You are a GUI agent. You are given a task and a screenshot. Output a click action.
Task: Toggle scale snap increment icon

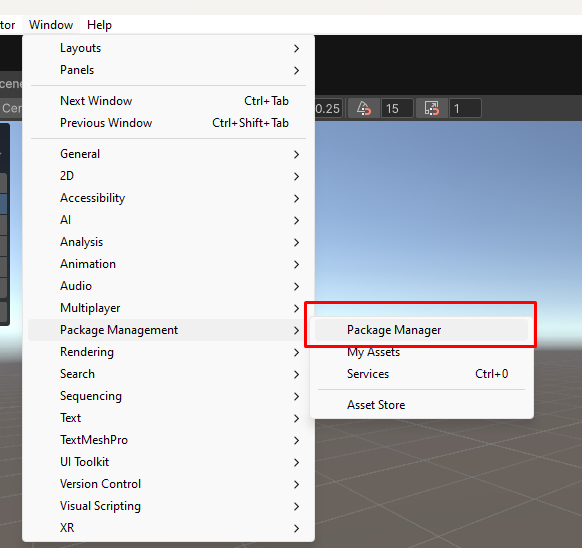click(x=432, y=108)
